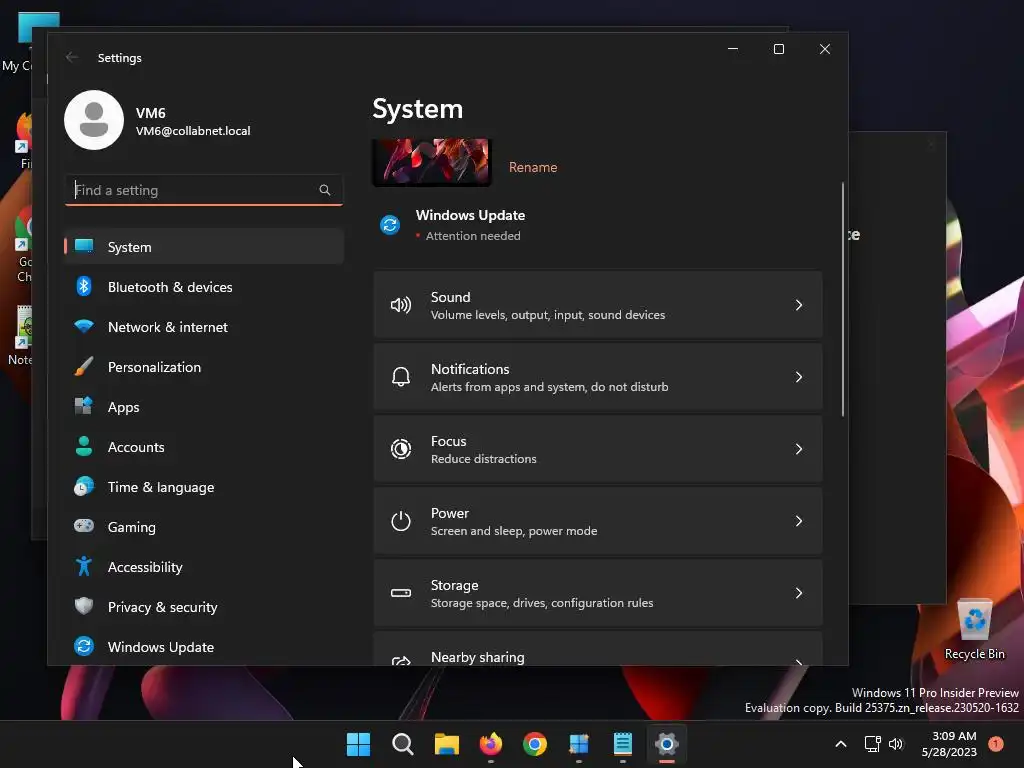Click the Rename link
Viewport: 1024px width, 768px height.
point(533,167)
